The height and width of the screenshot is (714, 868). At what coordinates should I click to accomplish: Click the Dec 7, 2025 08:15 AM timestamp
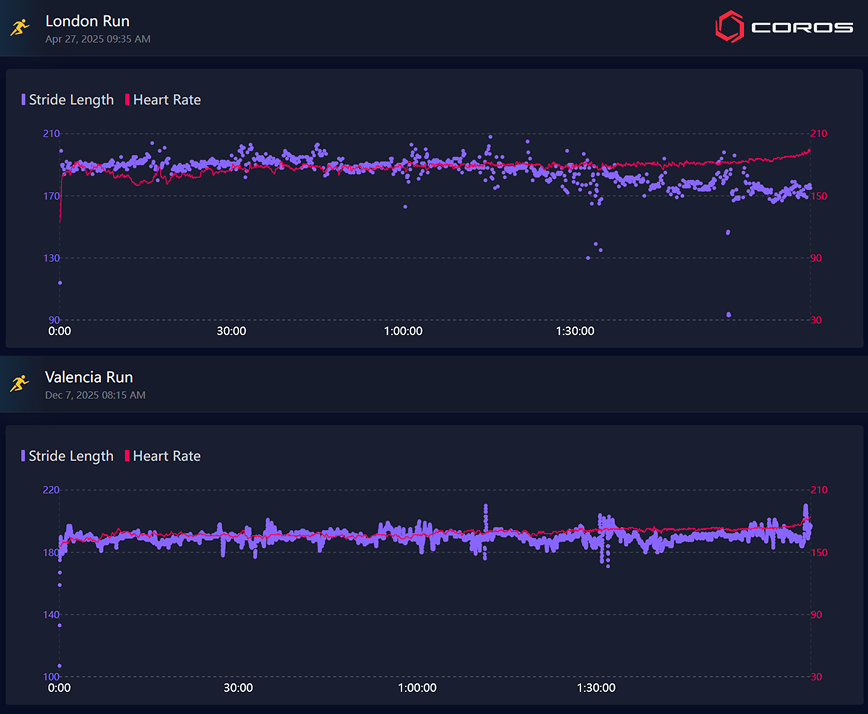tap(95, 395)
